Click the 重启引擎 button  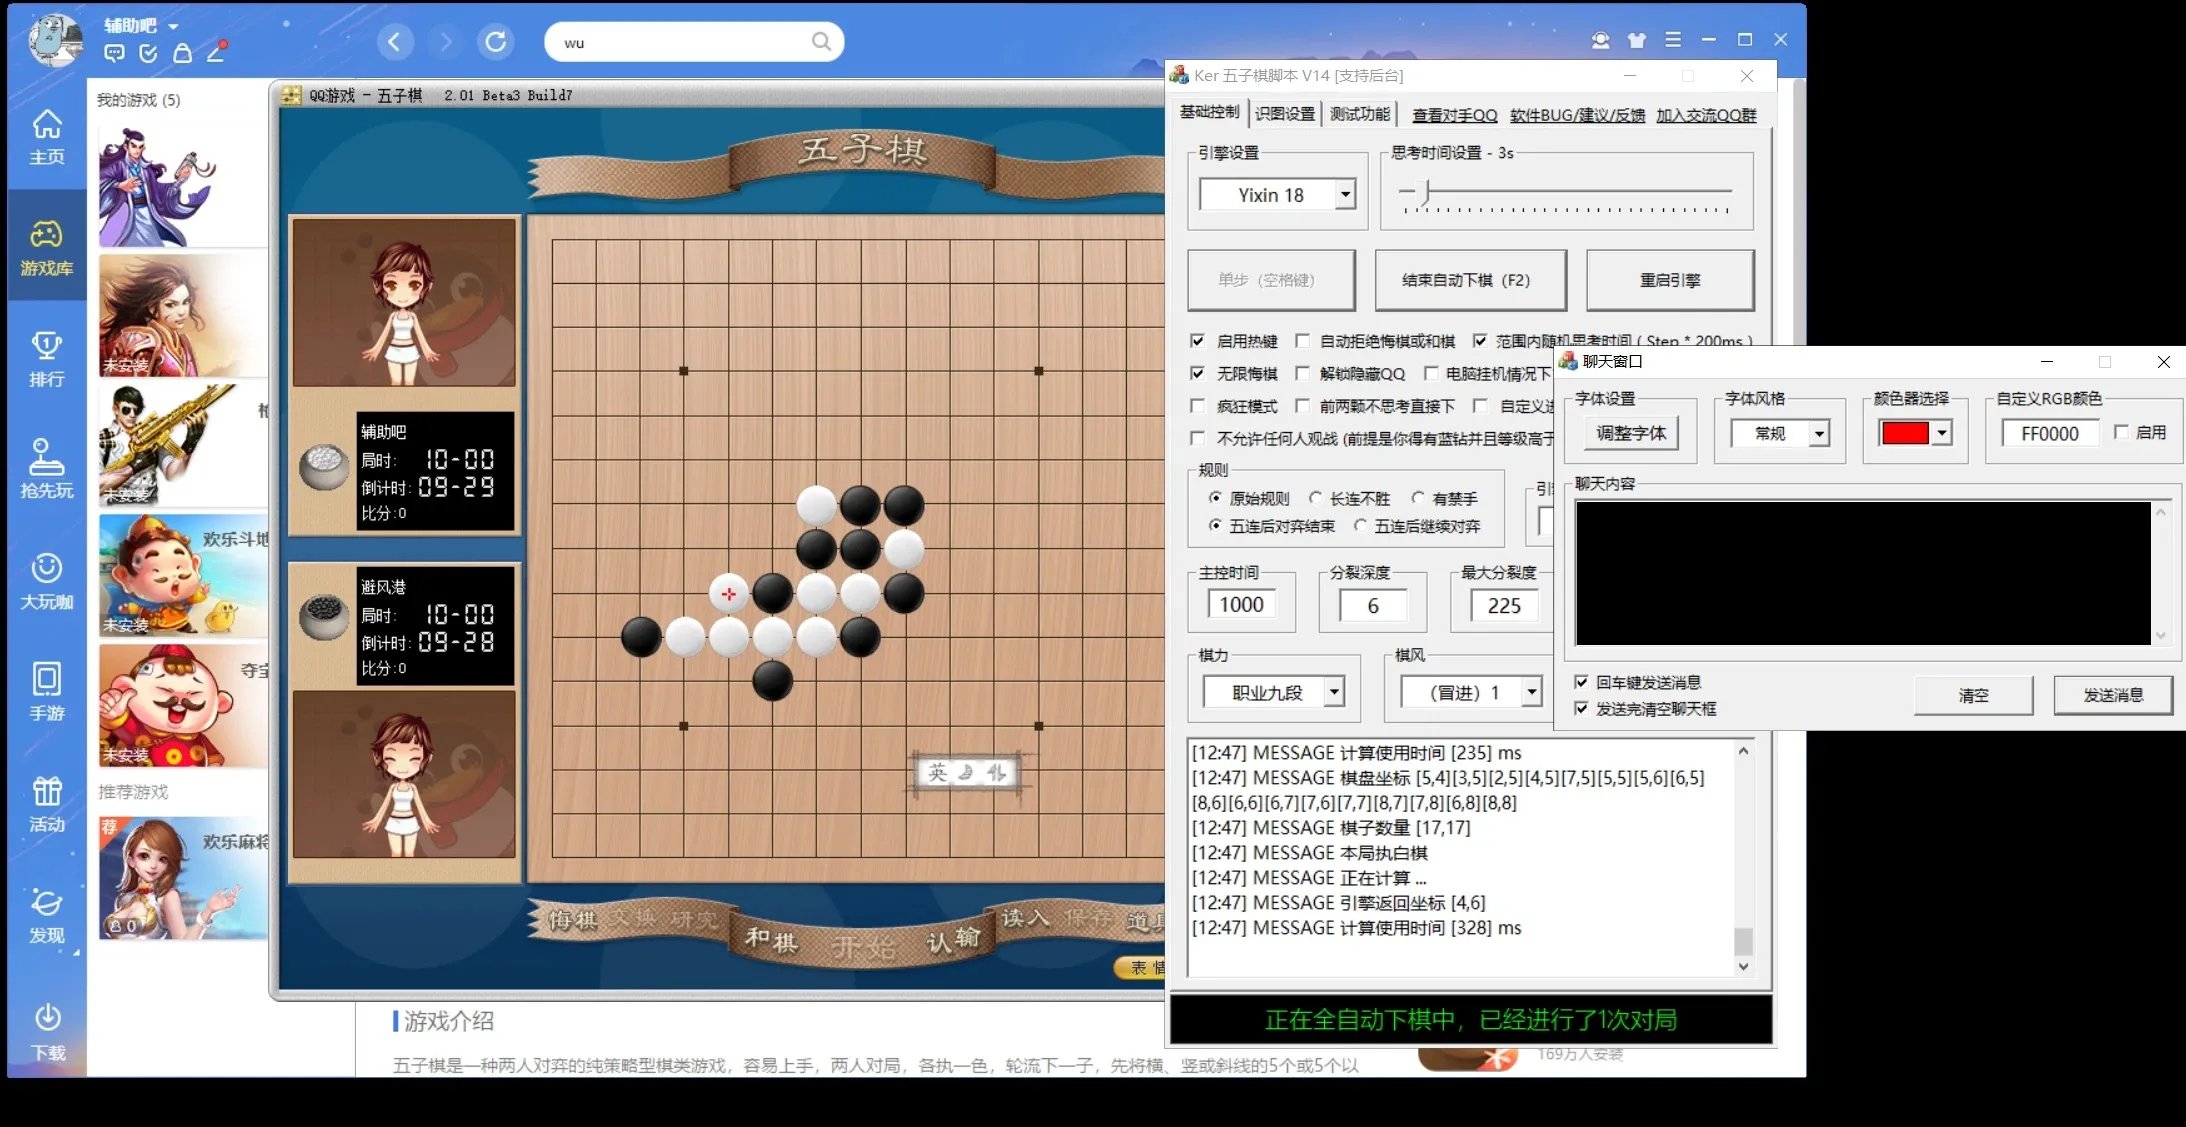tap(1670, 280)
